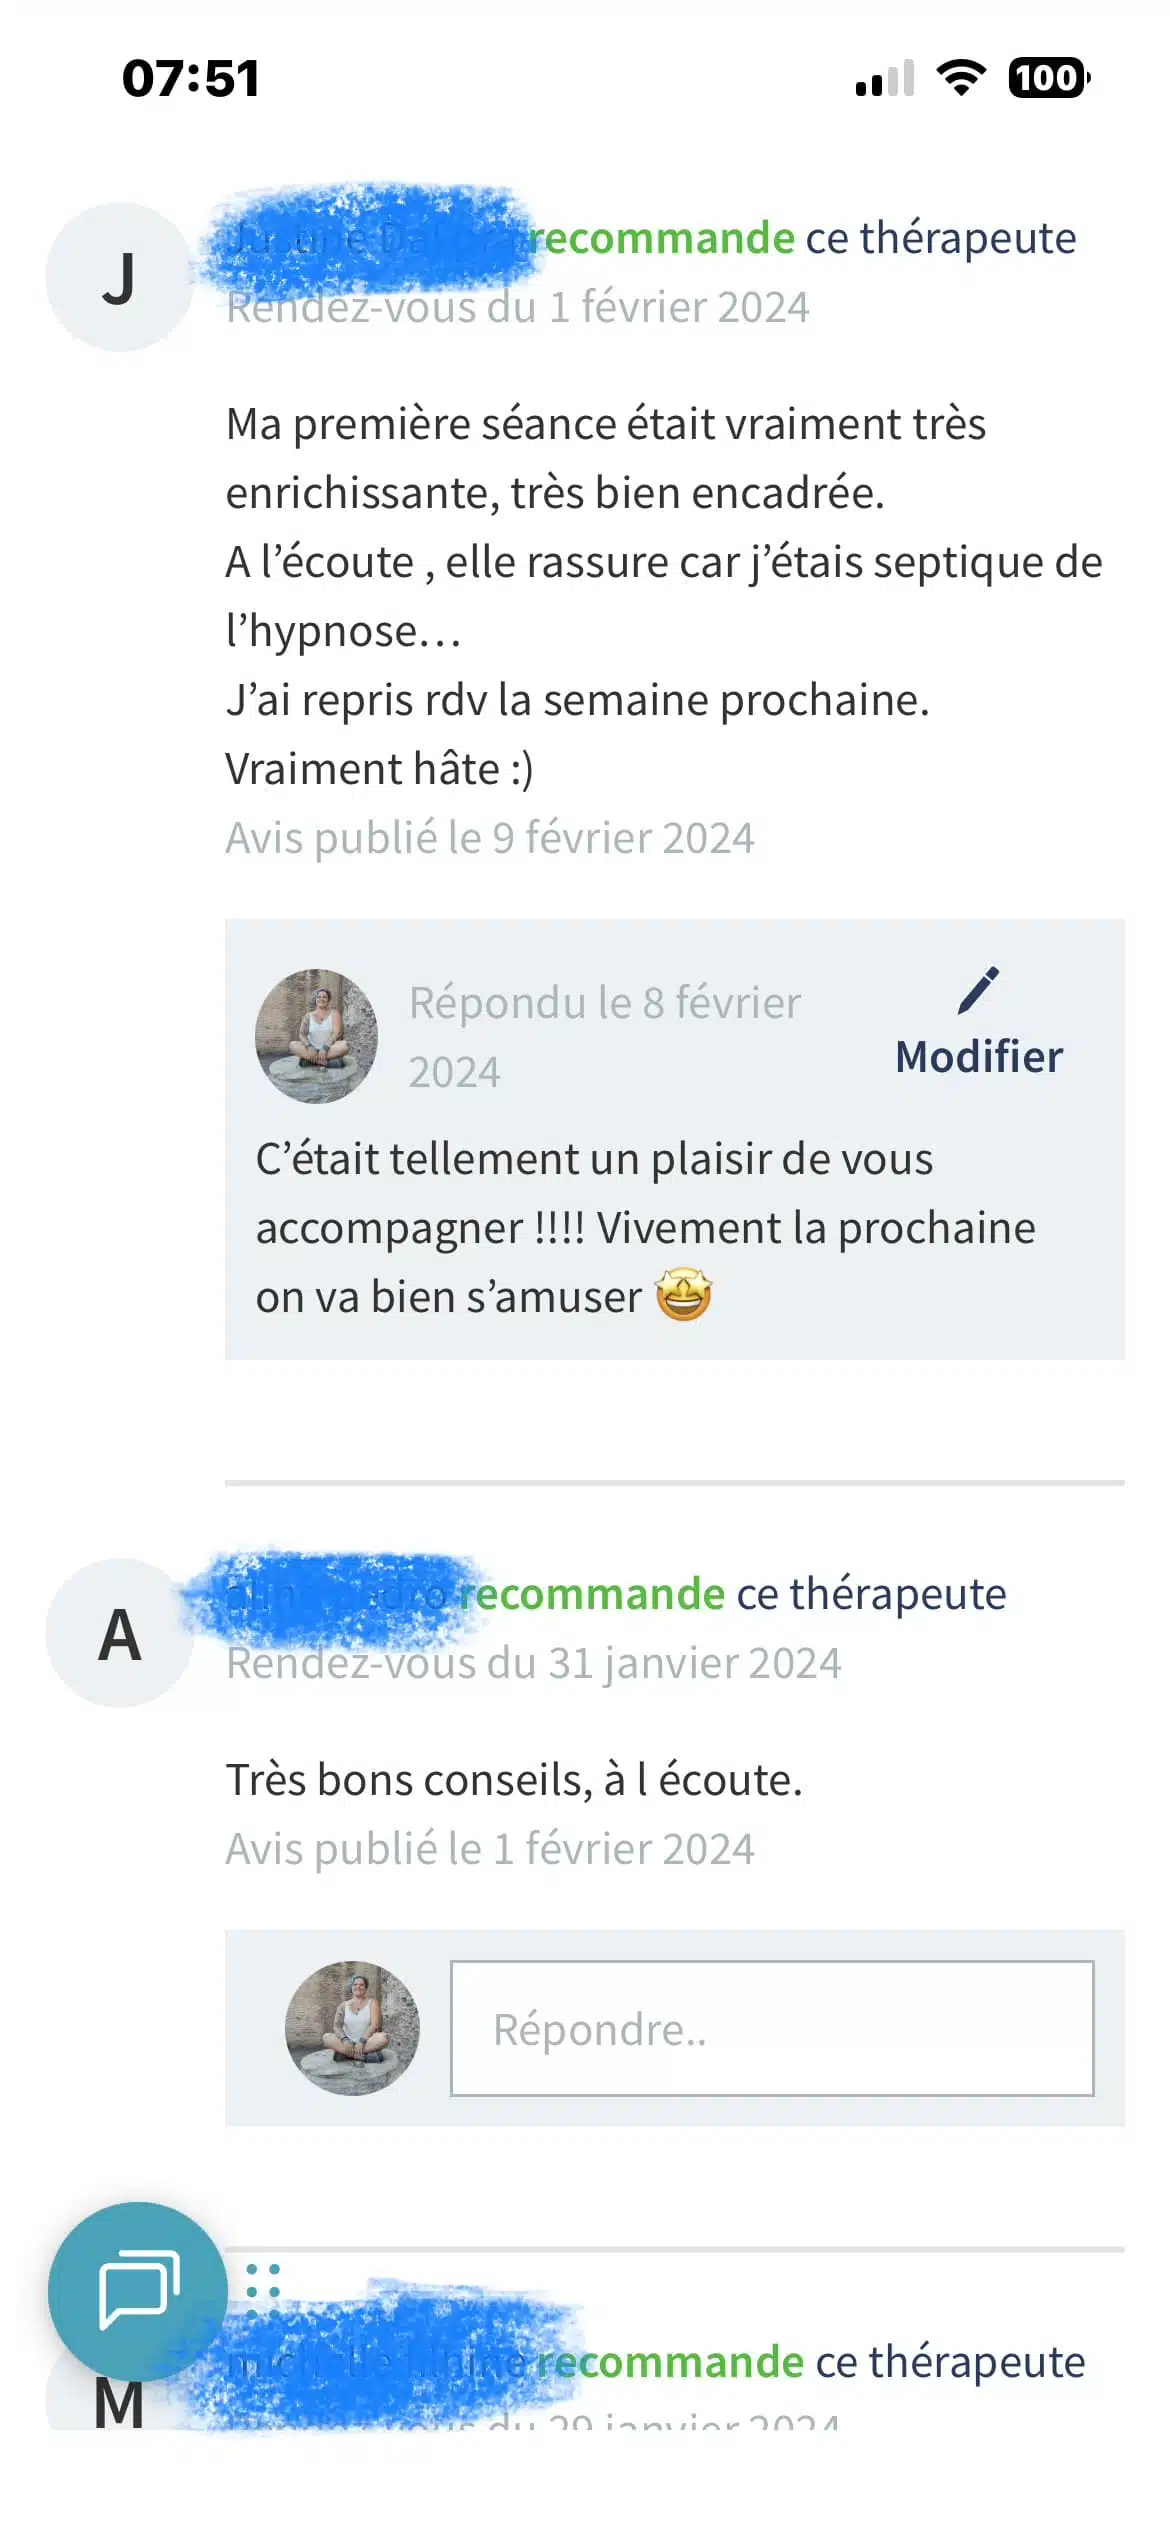Tap the therapist photo next to the Répondre field

tap(352, 2028)
